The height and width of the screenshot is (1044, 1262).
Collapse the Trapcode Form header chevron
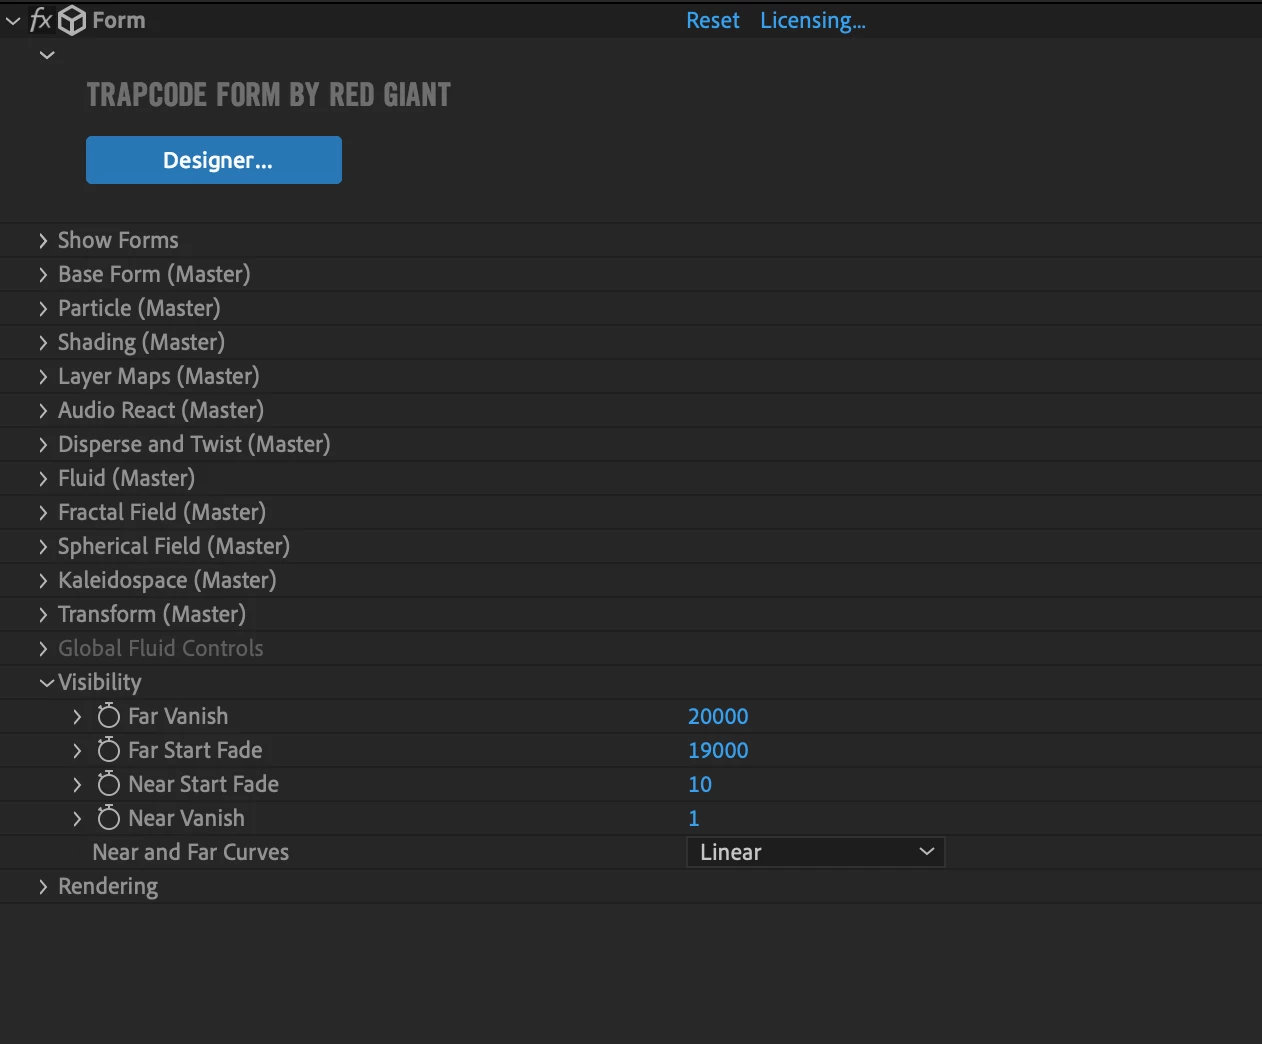coord(47,55)
